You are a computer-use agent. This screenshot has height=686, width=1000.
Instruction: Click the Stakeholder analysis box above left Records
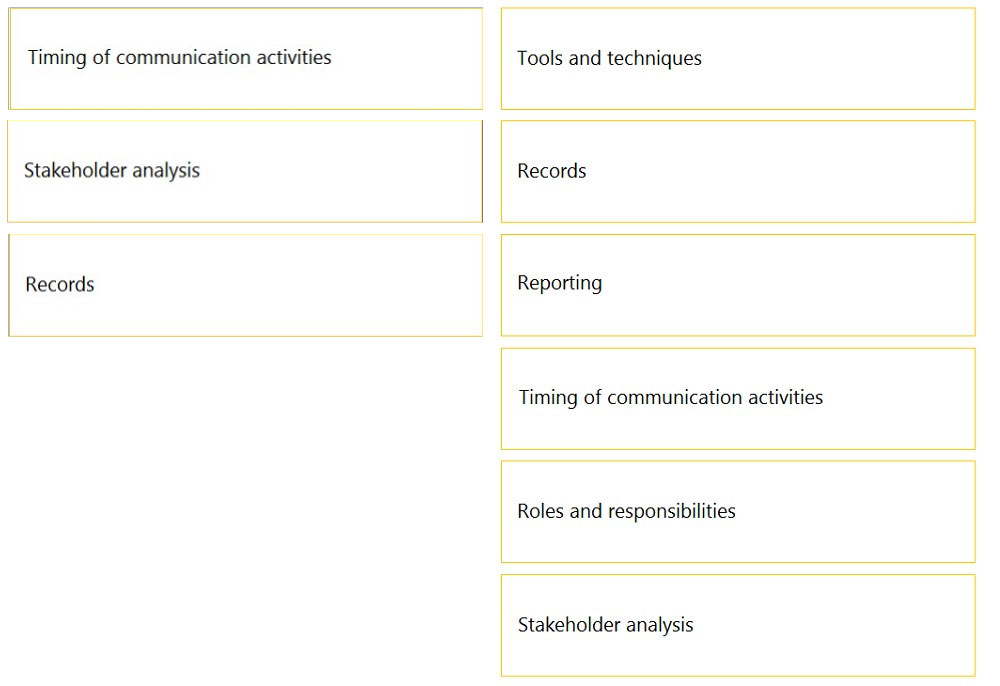point(246,172)
